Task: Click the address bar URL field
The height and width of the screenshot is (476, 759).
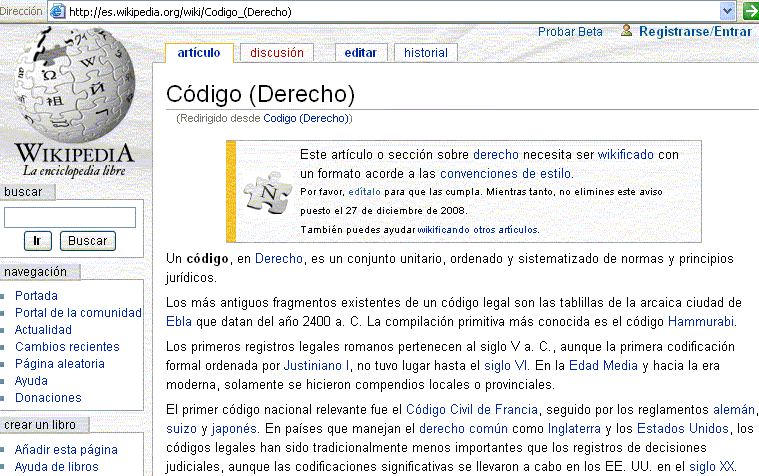Action: click(x=392, y=12)
